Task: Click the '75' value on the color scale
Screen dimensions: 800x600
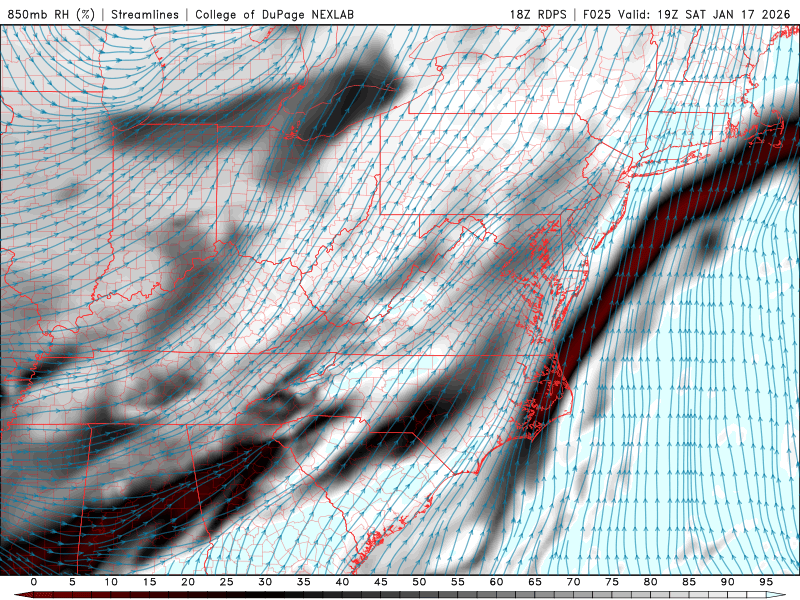Action: (612, 582)
